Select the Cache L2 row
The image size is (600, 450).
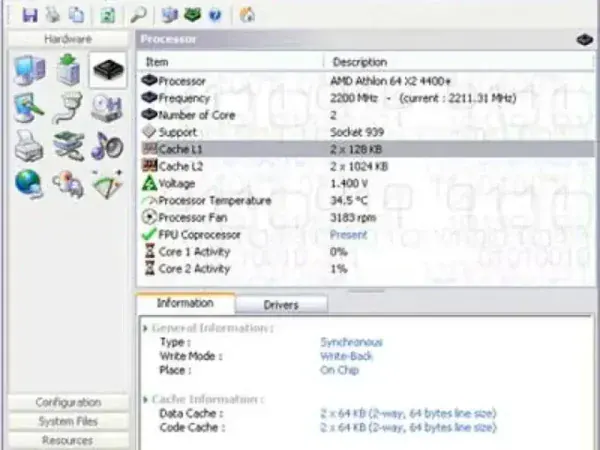click(365, 166)
